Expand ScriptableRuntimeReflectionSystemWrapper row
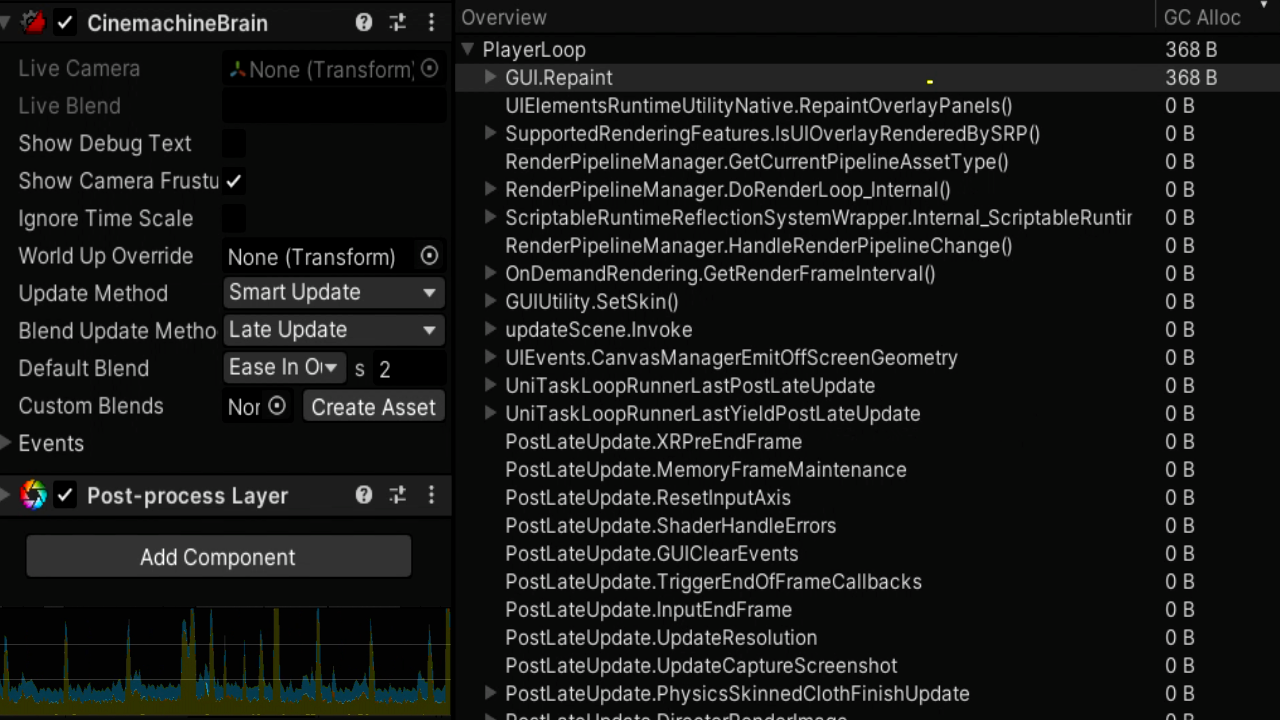The width and height of the screenshot is (1280, 720). (x=490, y=217)
